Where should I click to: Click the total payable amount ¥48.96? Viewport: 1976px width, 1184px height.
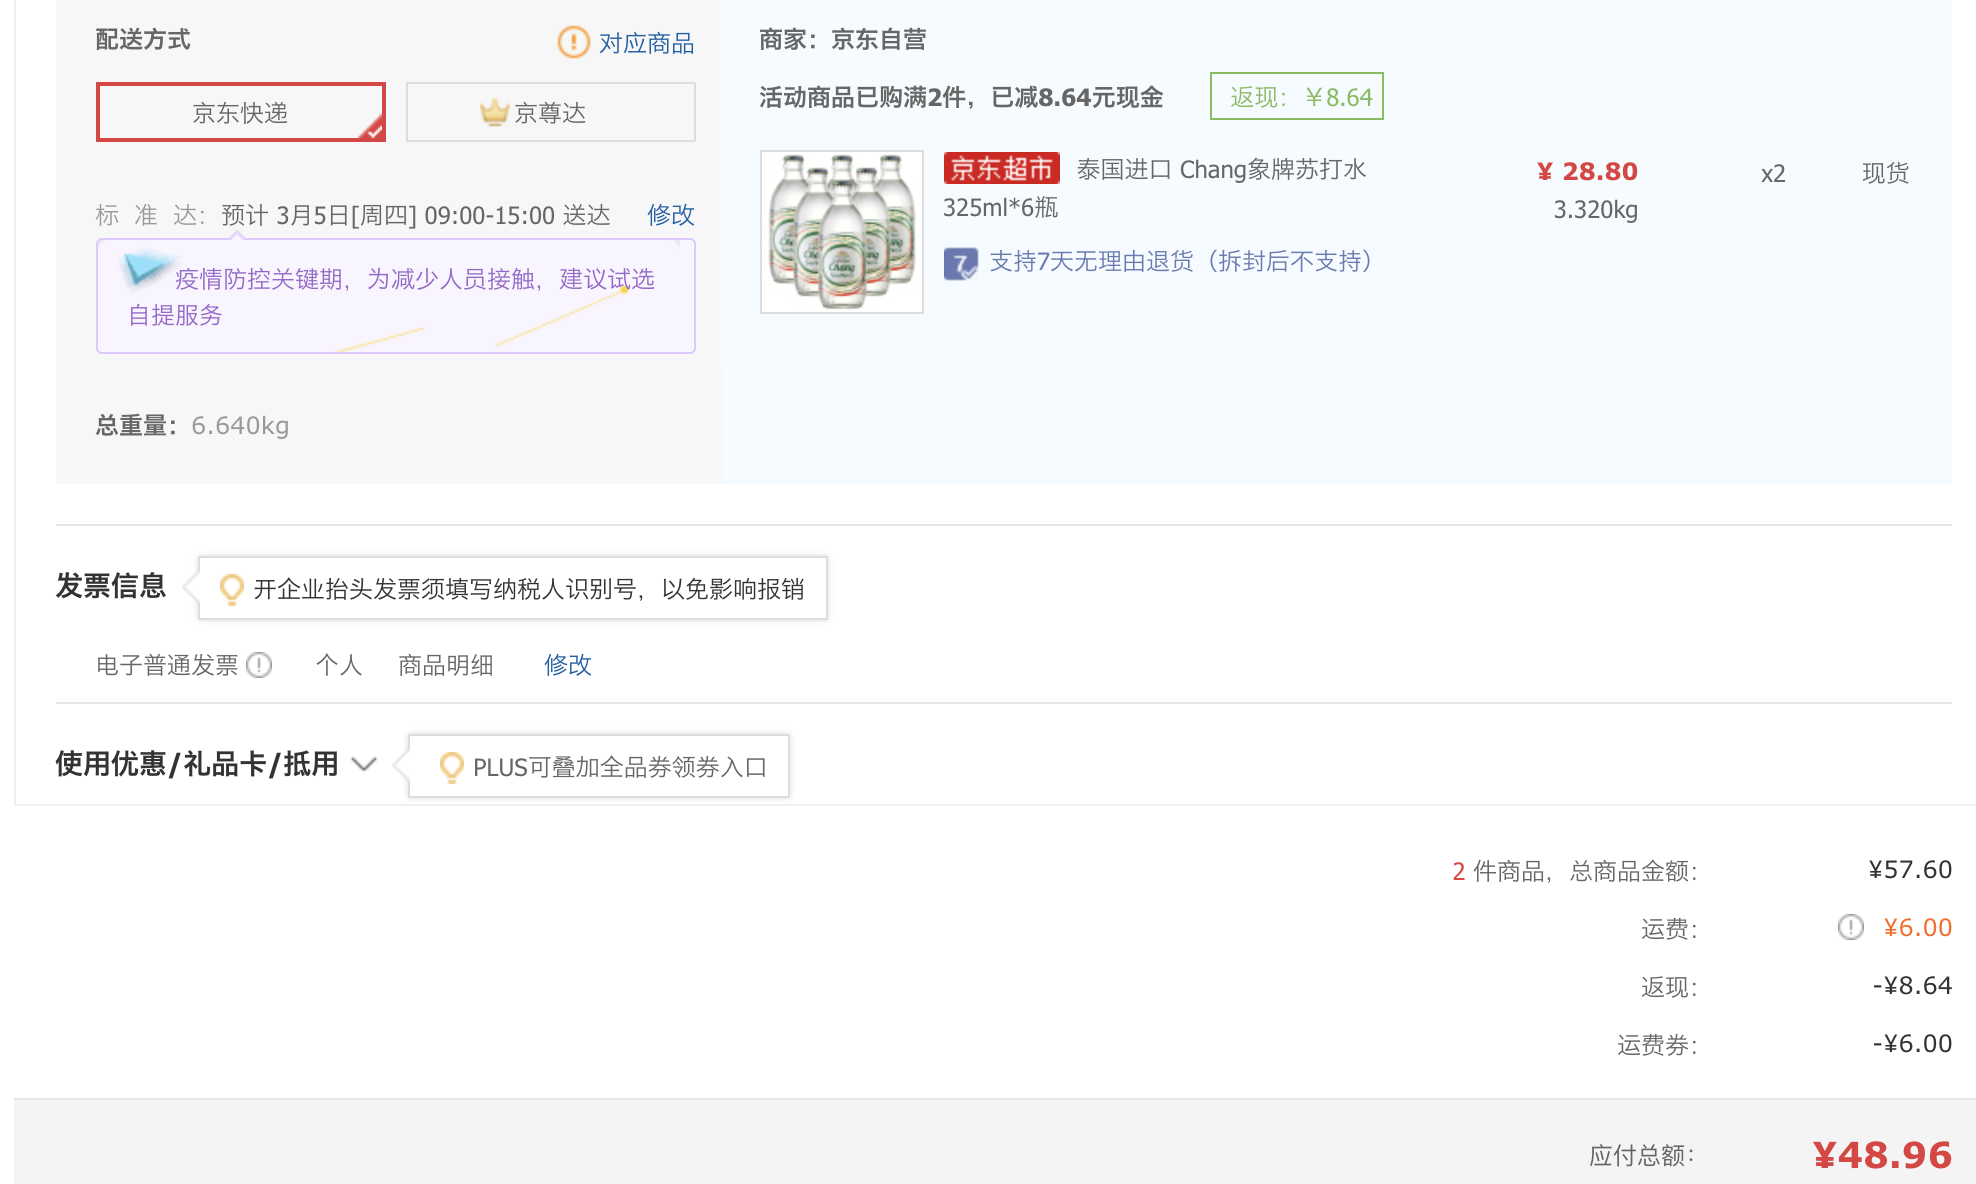1882,1155
